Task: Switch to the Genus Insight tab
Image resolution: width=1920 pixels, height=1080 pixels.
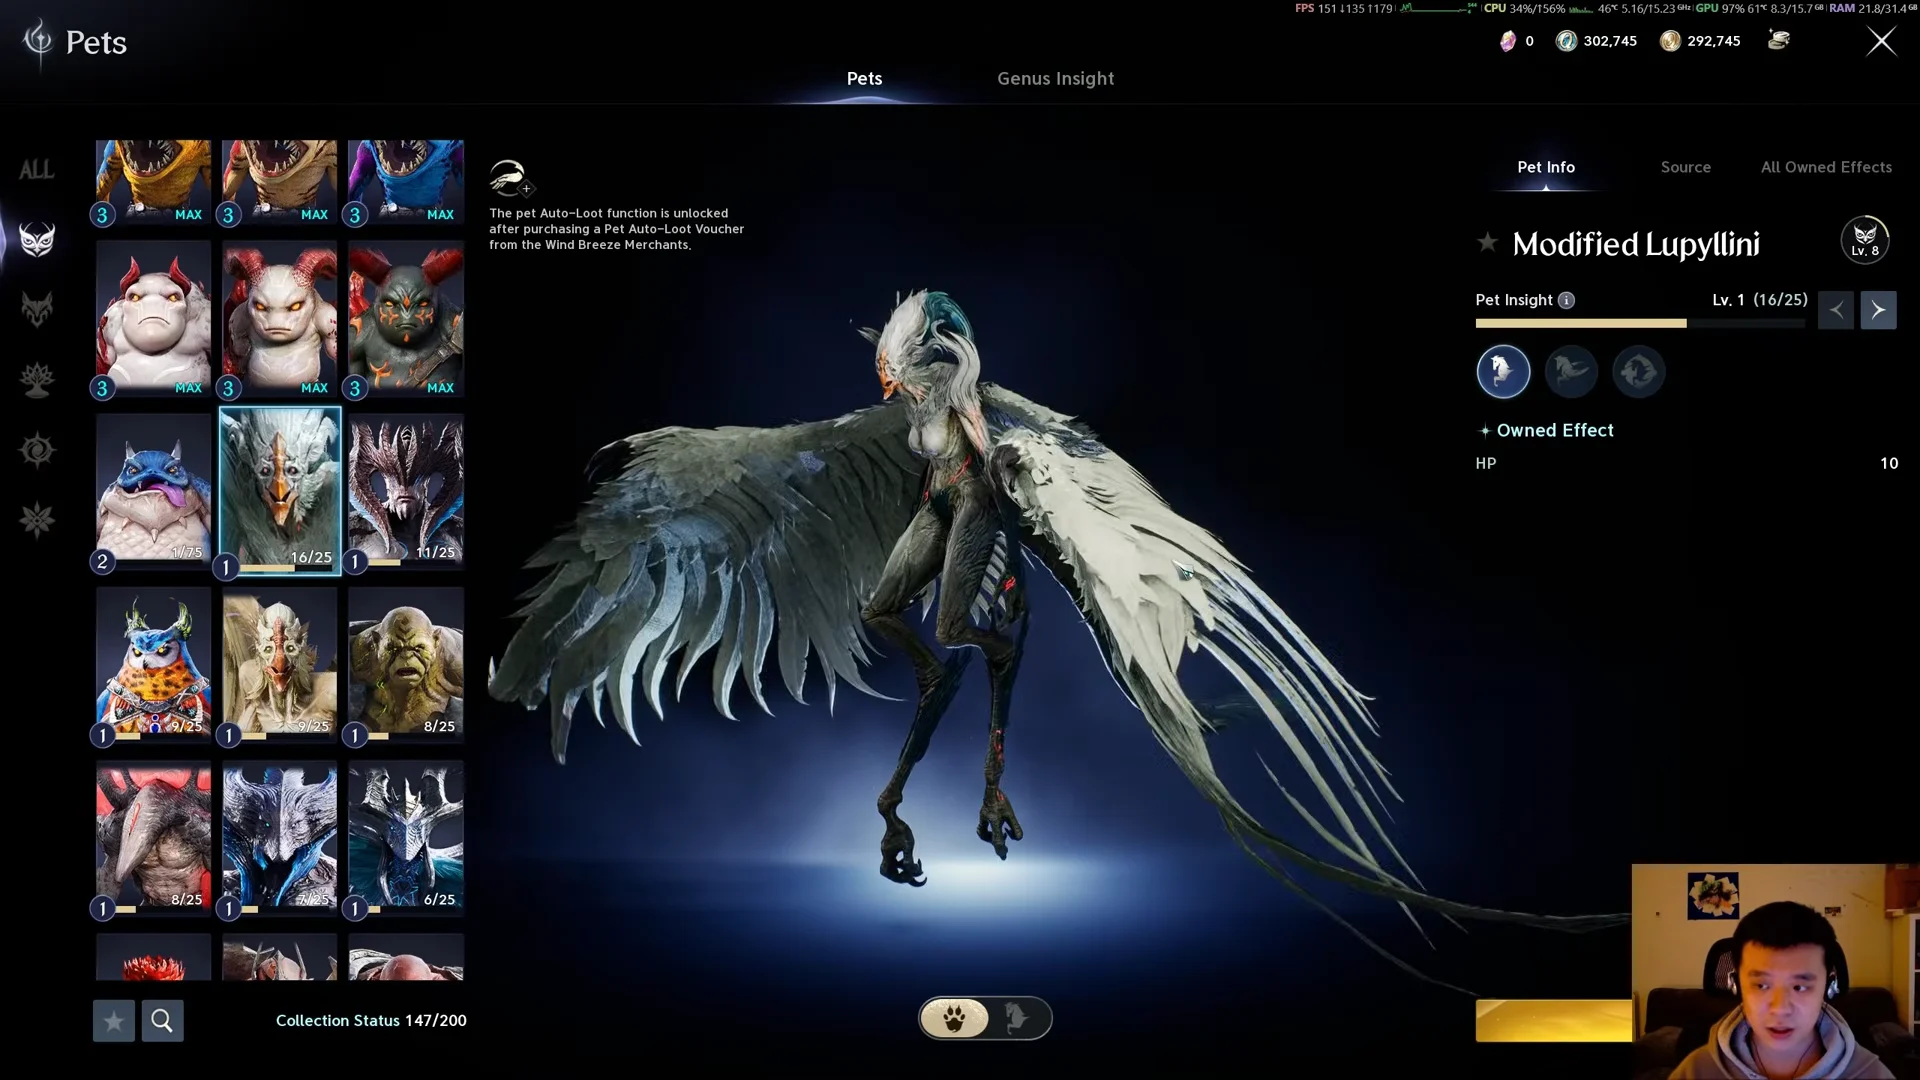Action: [x=1055, y=78]
